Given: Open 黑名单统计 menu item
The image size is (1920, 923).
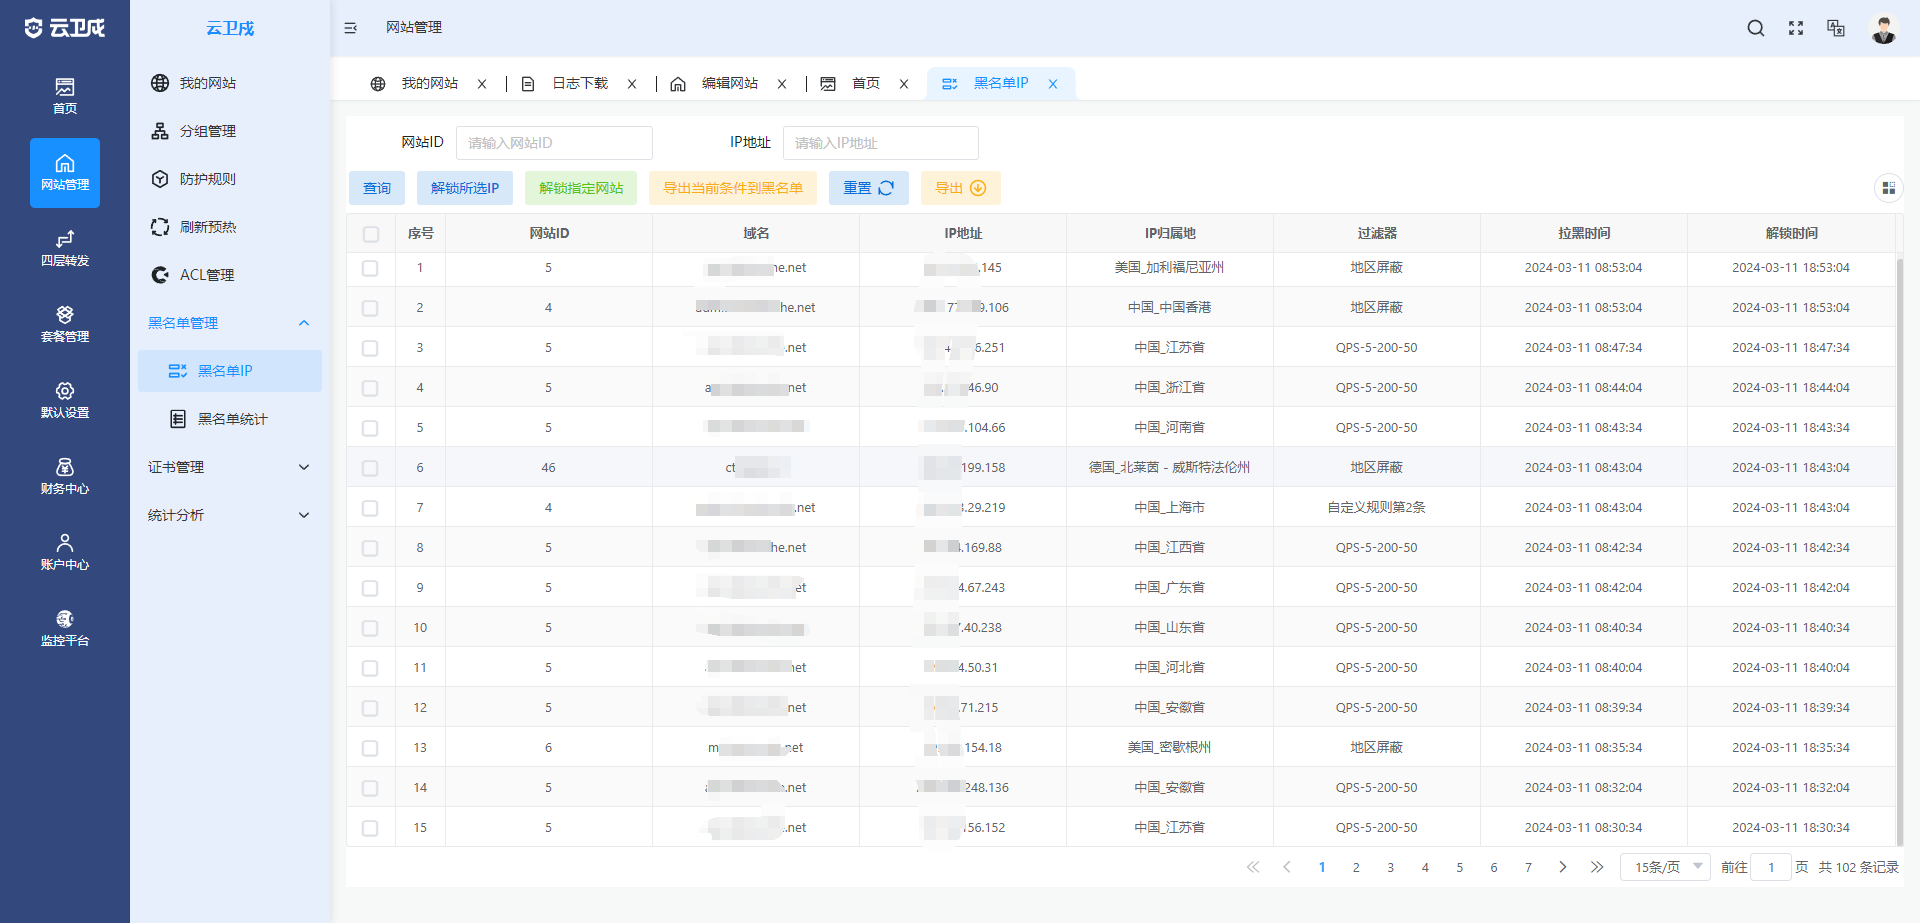Looking at the screenshot, I should click(x=230, y=419).
